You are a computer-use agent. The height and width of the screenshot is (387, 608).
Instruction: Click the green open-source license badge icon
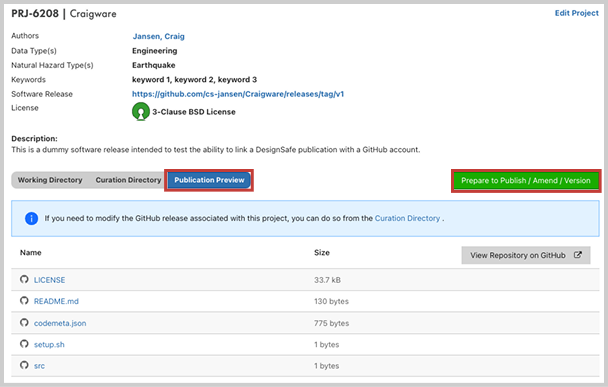pos(141,112)
